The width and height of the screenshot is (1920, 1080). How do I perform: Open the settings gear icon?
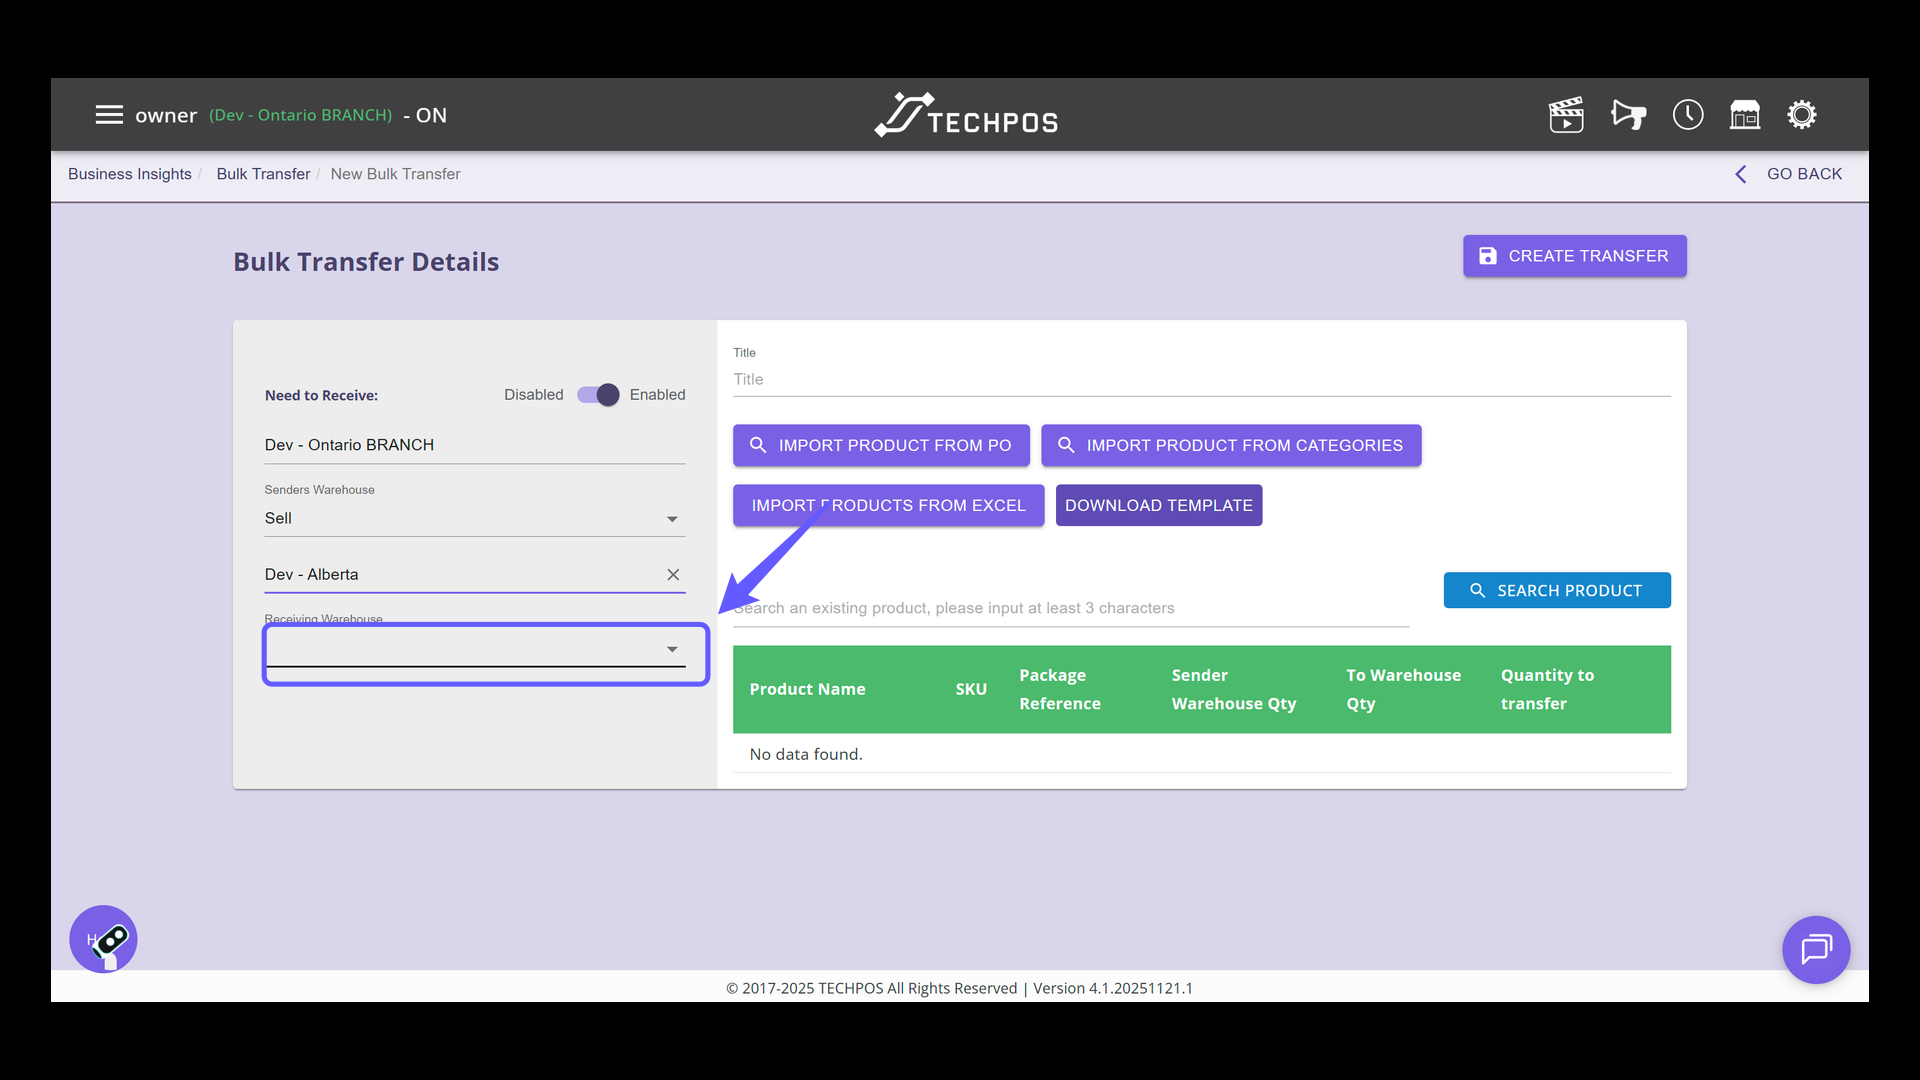pyautogui.click(x=1802, y=115)
